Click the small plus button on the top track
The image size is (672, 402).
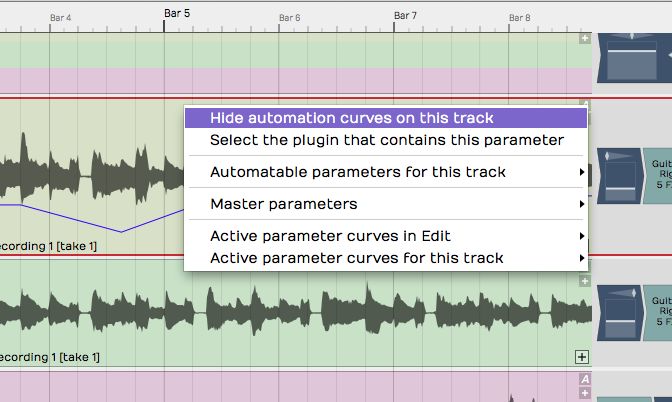click(x=585, y=38)
